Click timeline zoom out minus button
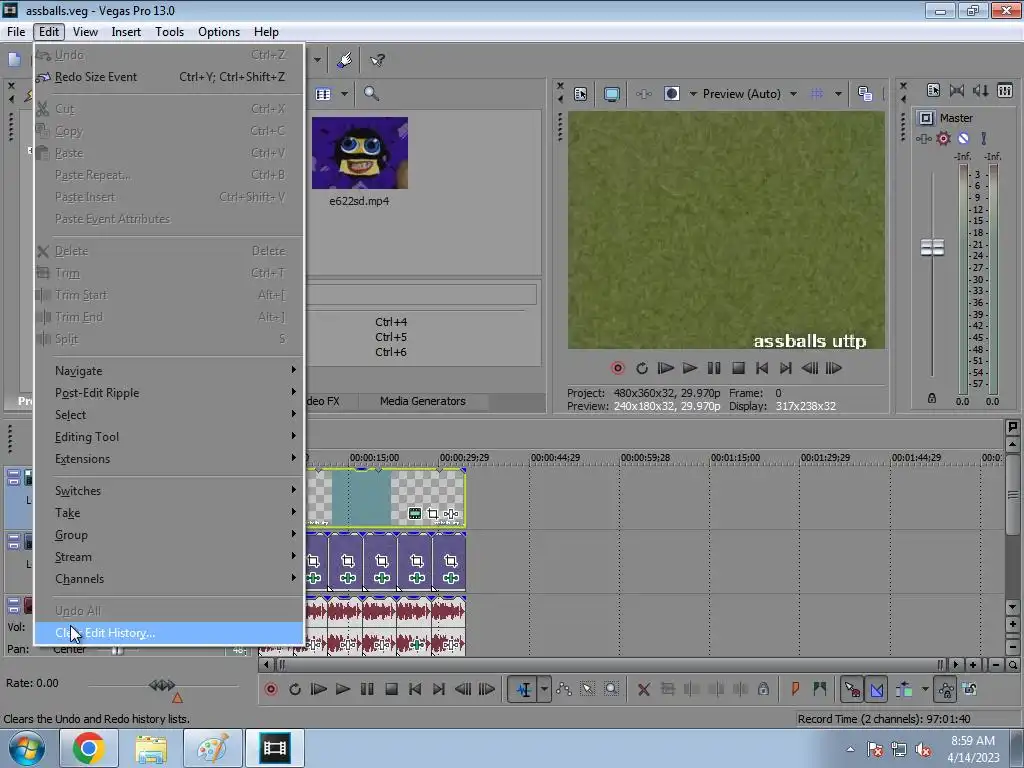 (x=995, y=665)
